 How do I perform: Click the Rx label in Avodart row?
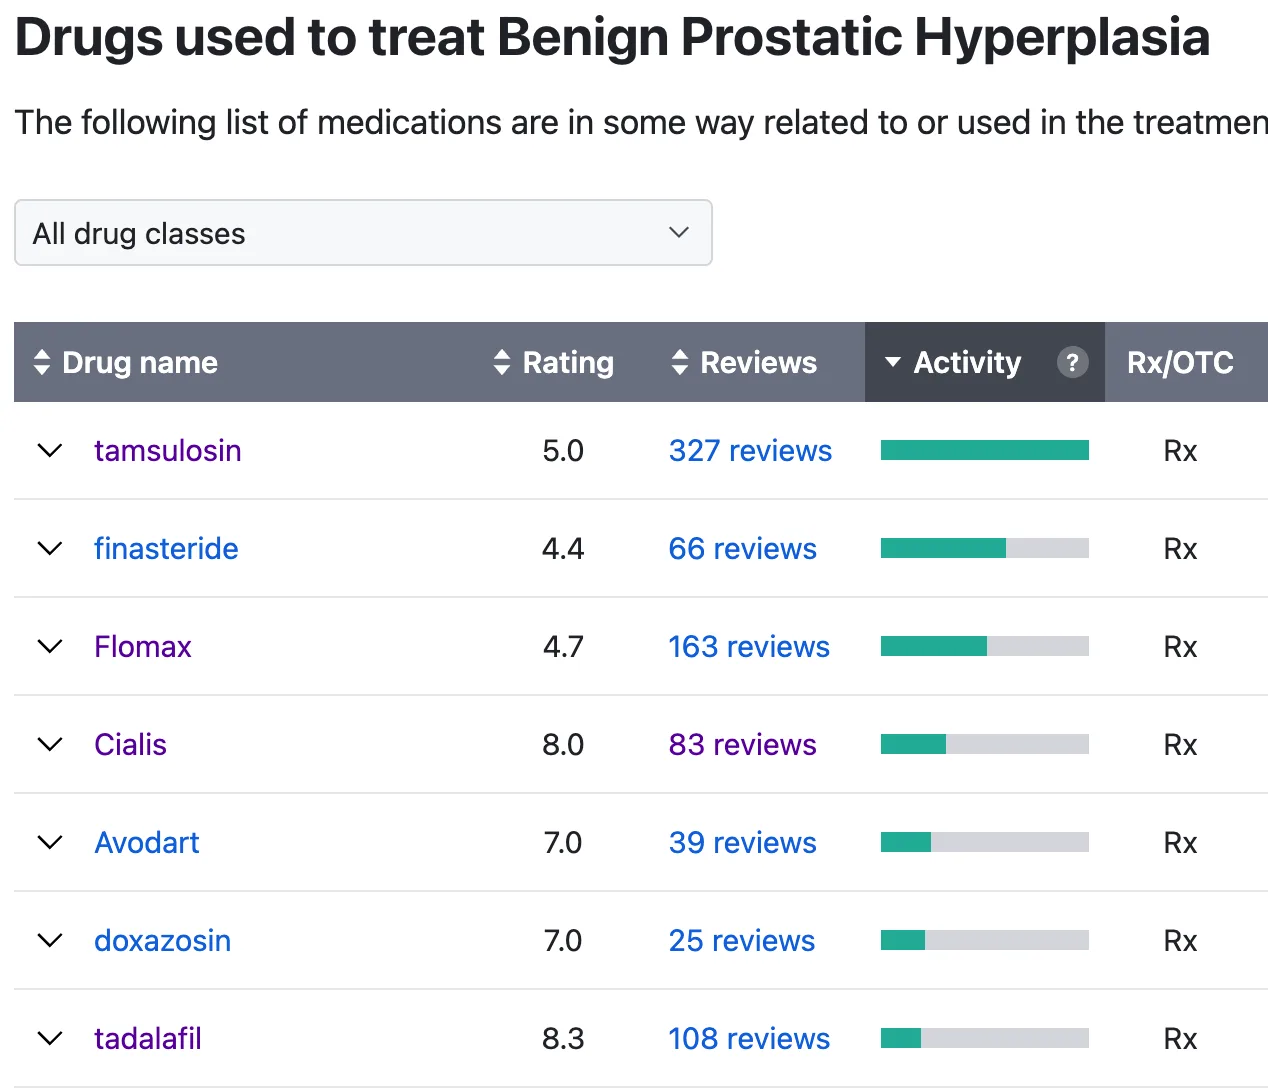(x=1180, y=843)
